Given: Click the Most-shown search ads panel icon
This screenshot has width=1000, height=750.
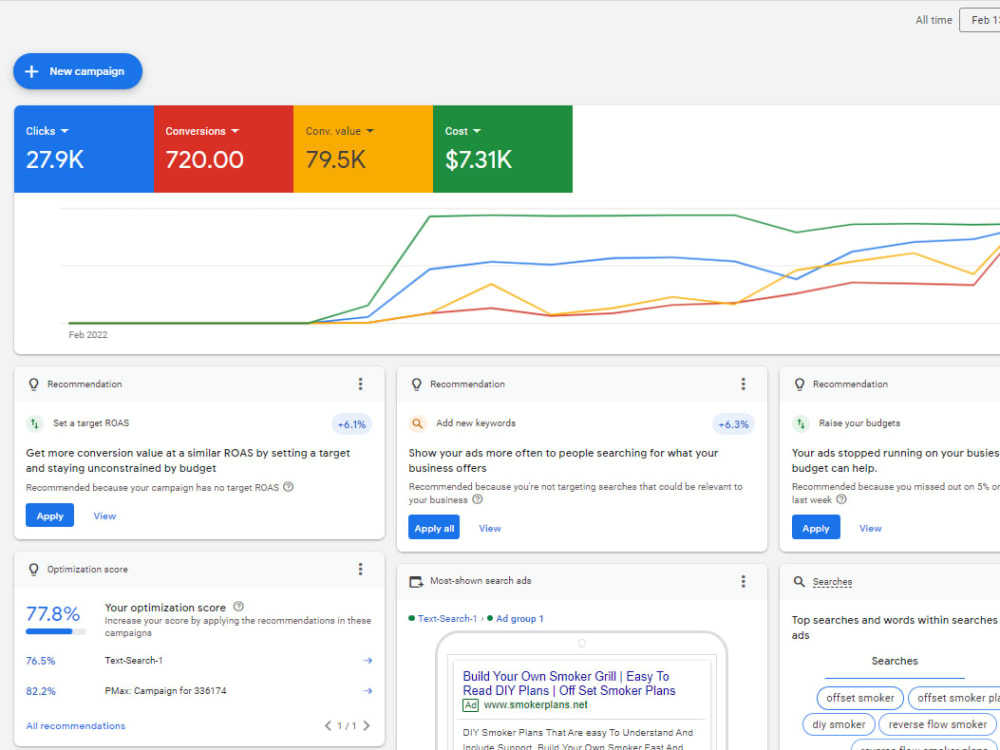Looking at the screenshot, I should [x=416, y=581].
